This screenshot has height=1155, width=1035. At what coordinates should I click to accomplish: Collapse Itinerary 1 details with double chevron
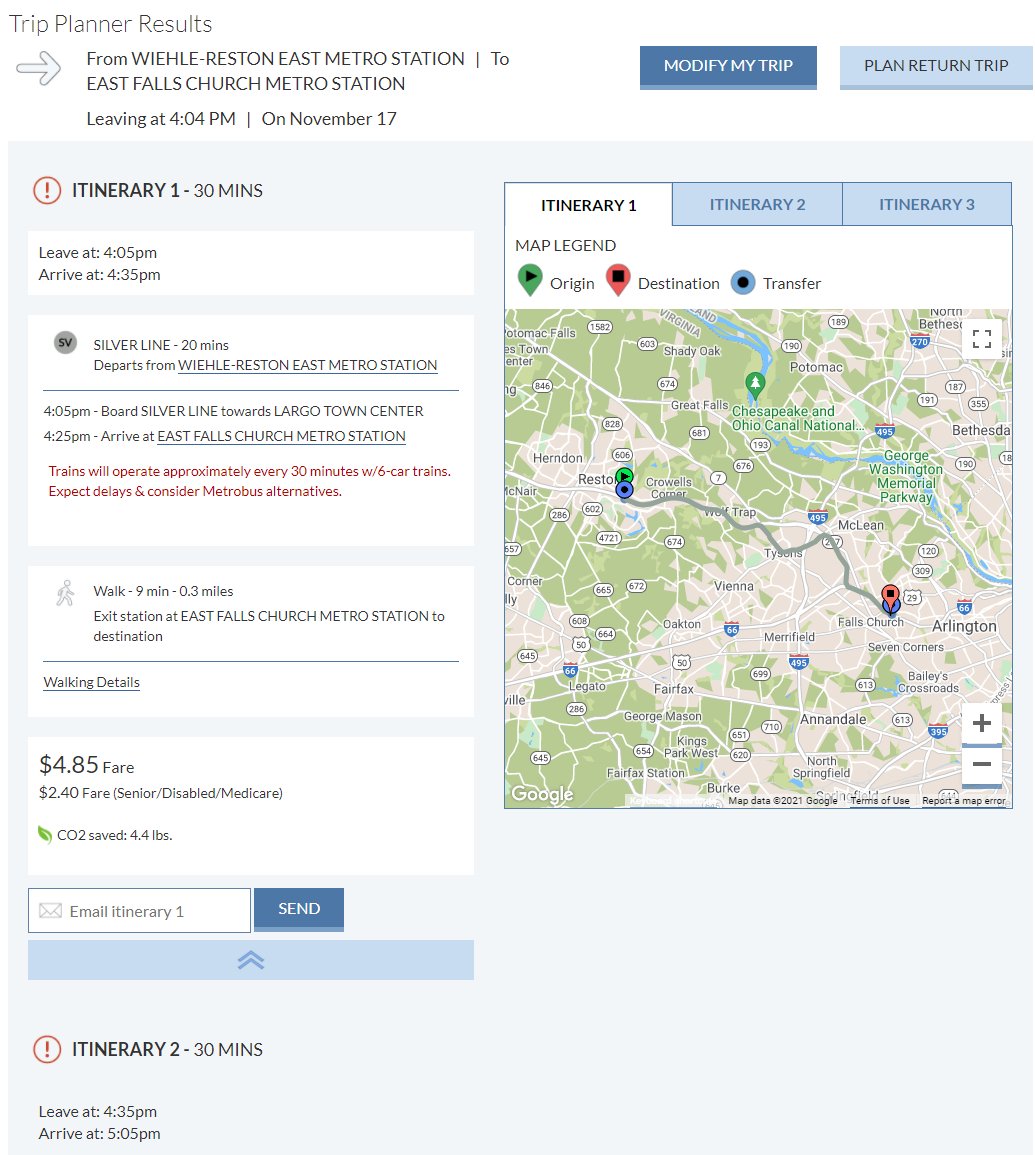pyautogui.click(x=250, y=960)
